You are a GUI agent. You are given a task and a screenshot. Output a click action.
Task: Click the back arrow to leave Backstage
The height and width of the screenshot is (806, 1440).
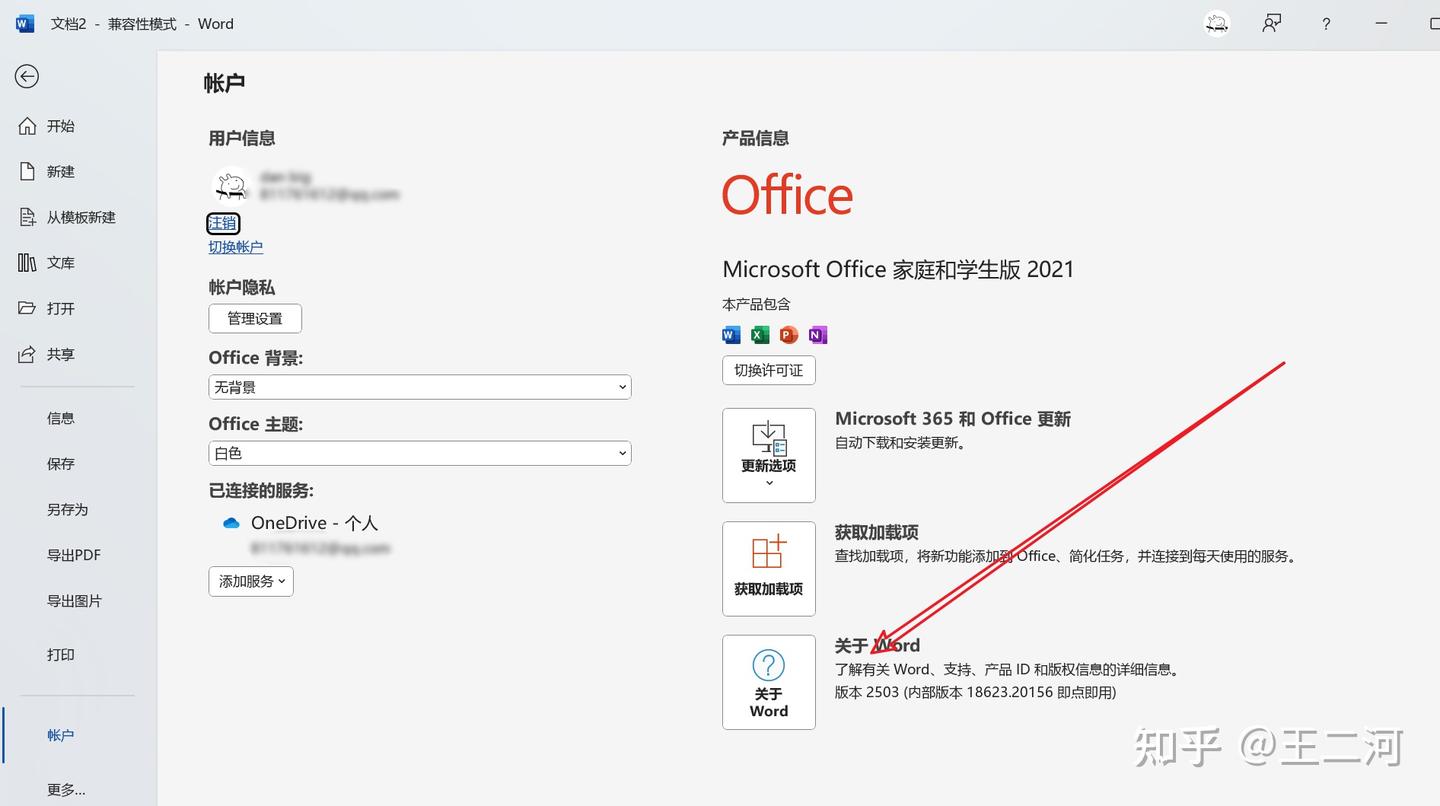[x=27, y=76]
